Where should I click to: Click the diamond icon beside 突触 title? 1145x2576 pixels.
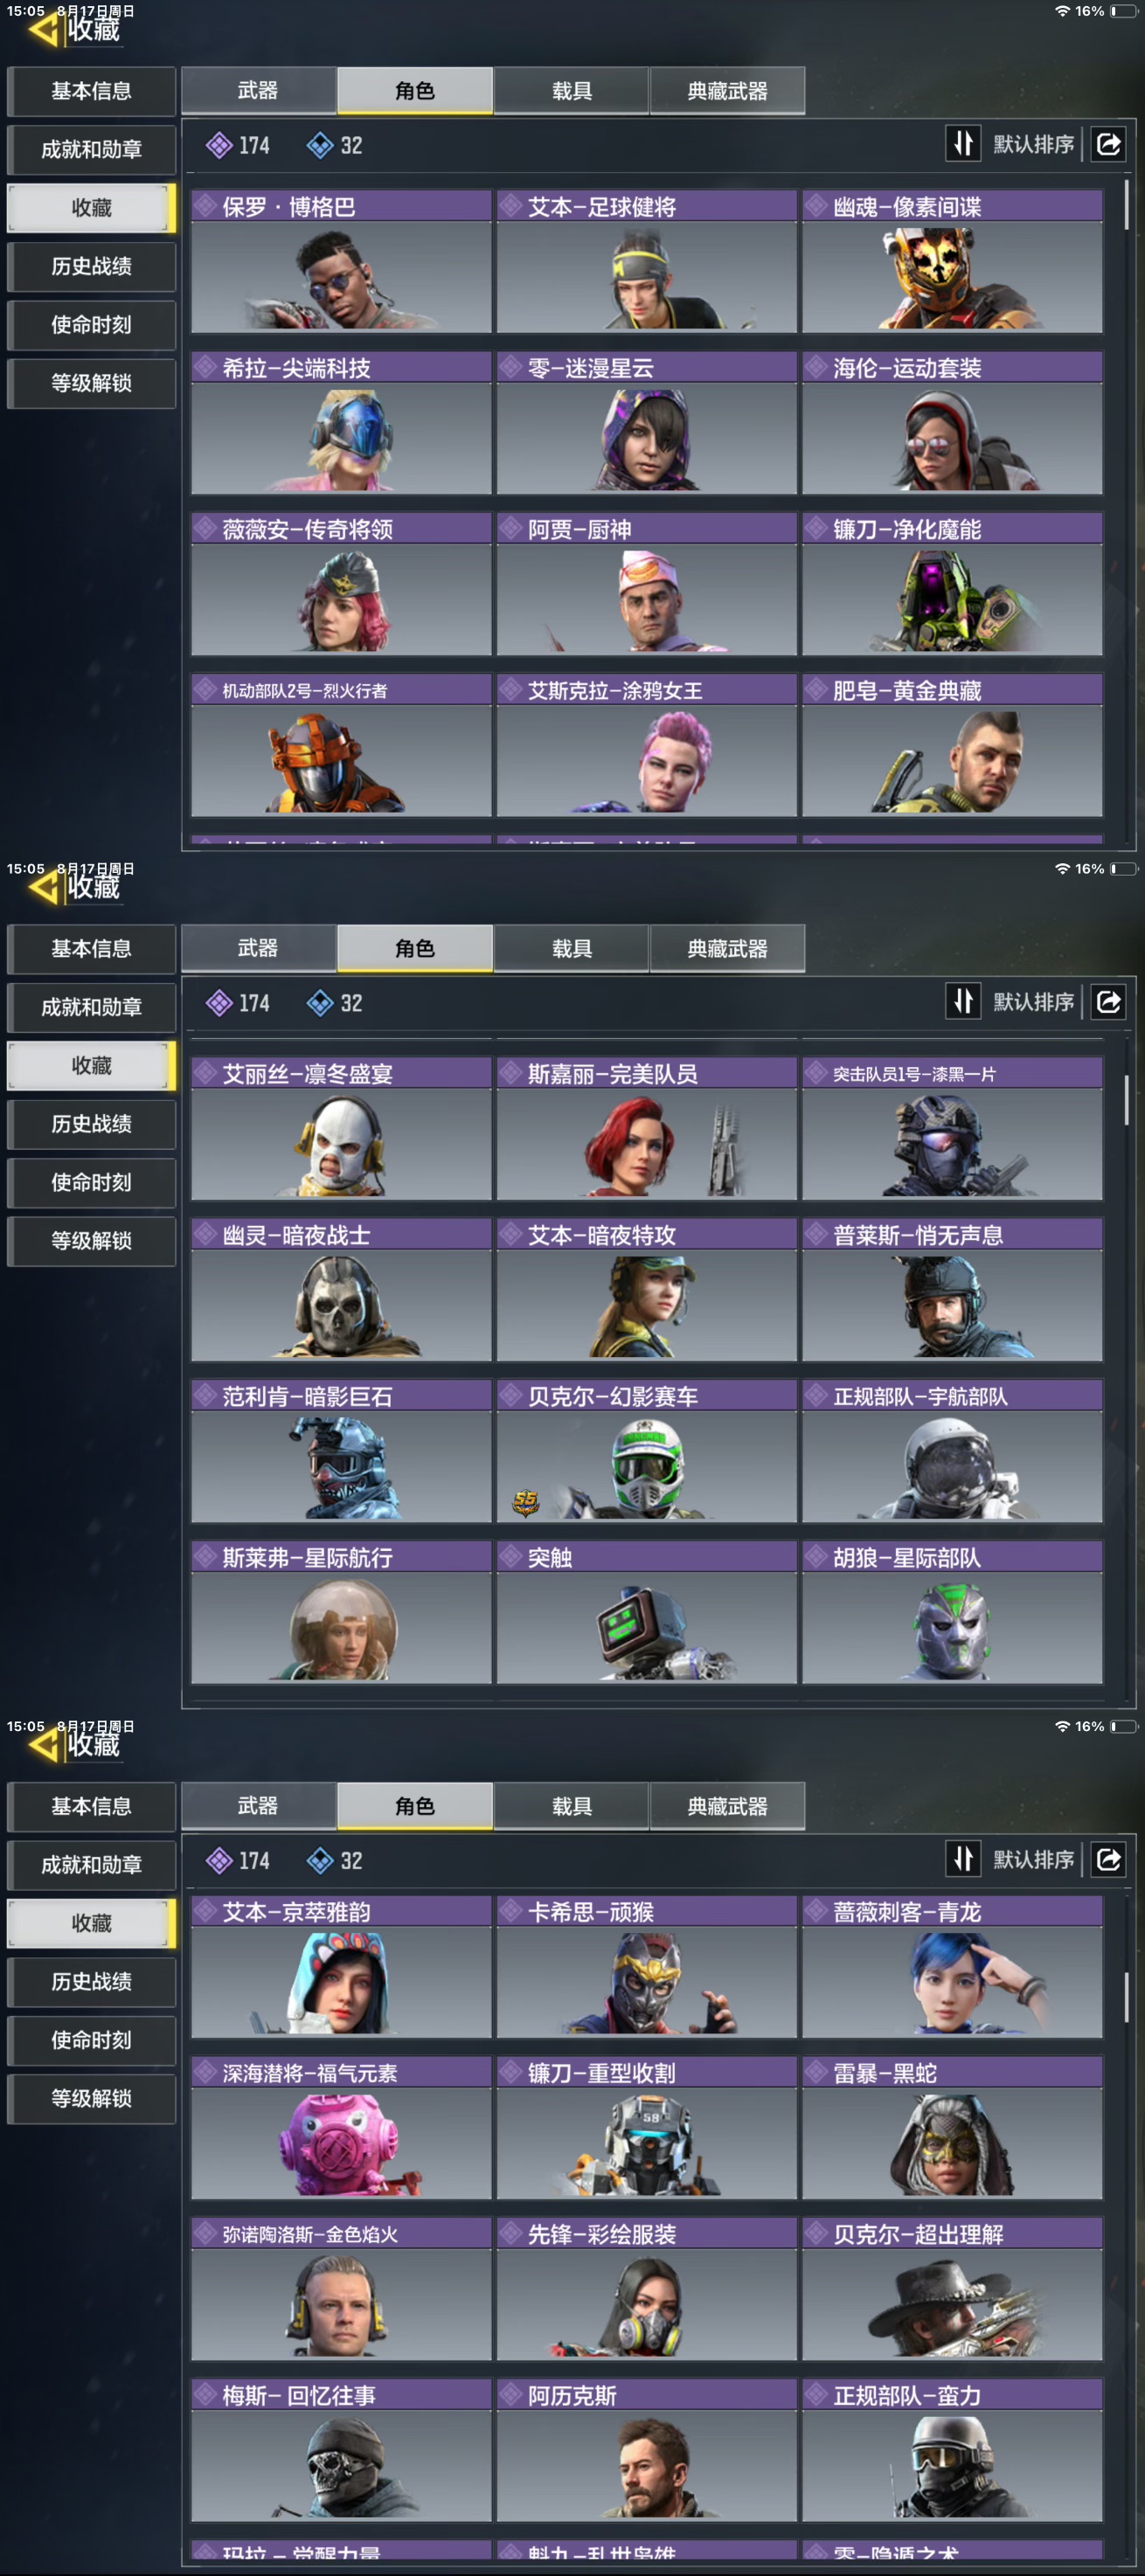point(512,1557)
